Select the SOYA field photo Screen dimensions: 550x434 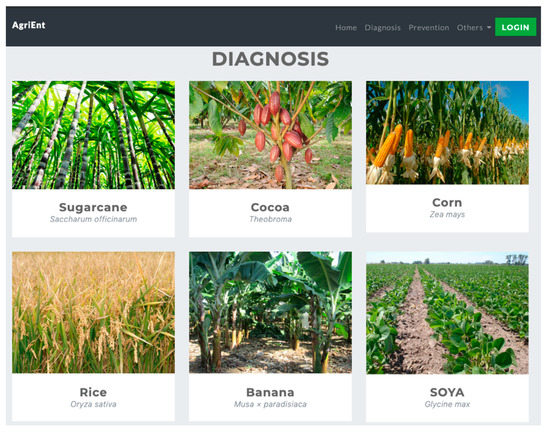click(x=447, y=312)
